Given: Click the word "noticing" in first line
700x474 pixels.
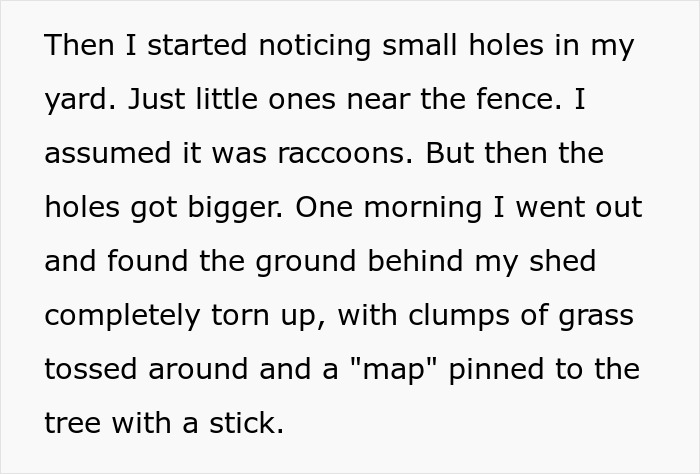Looking at the screenshot, I should coord(315,47).
